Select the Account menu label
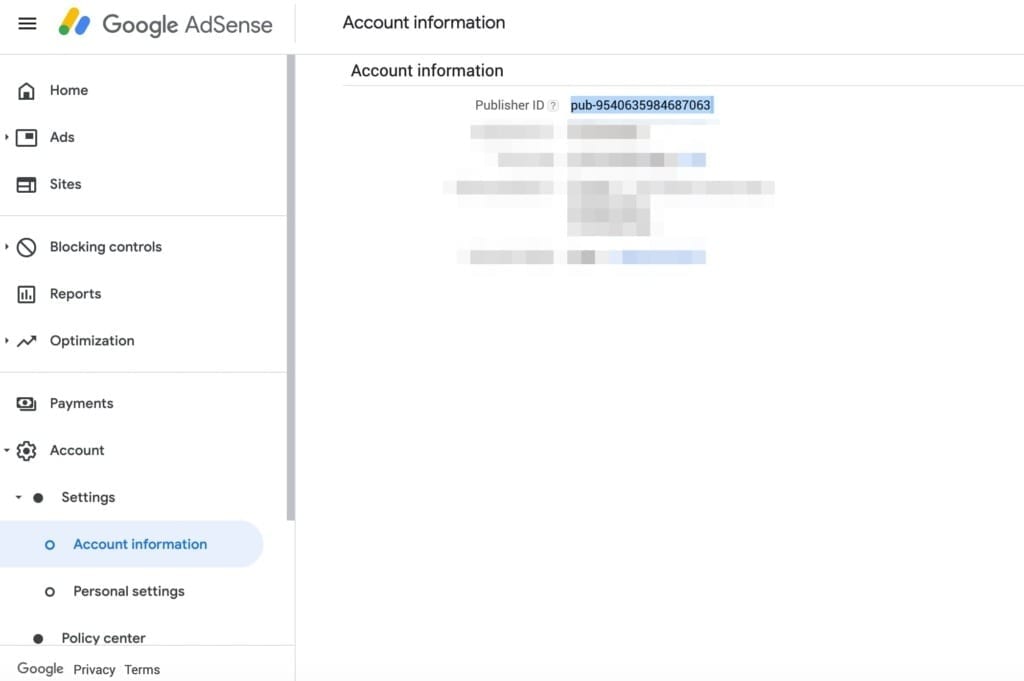1024x681 pixels. (77, 451)
